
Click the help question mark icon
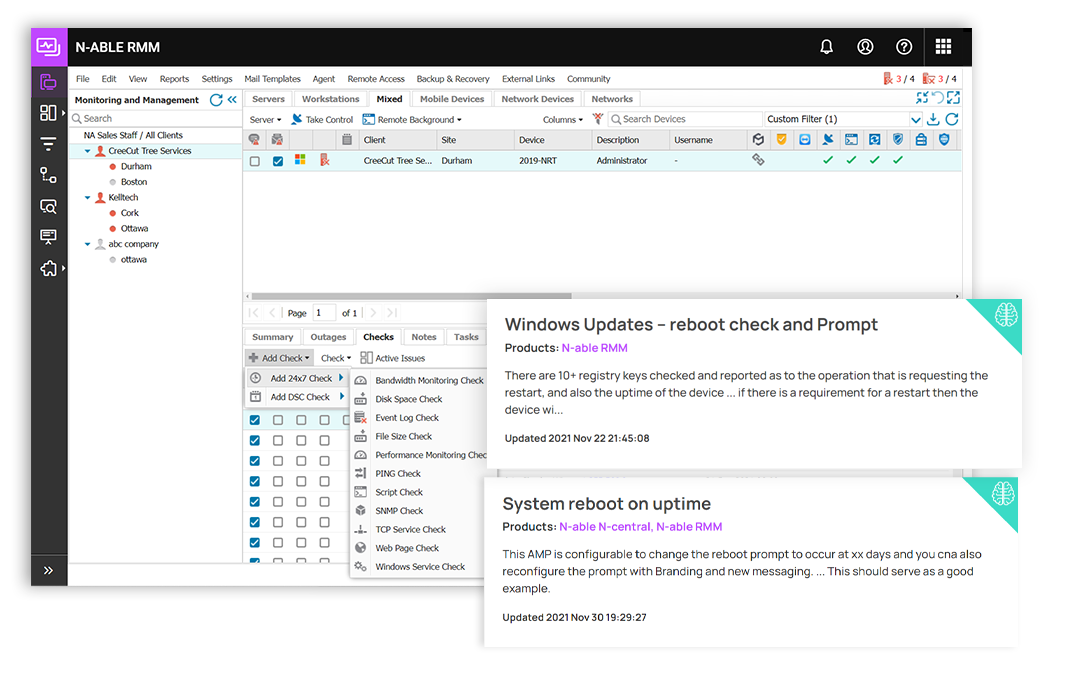point(904,47)
